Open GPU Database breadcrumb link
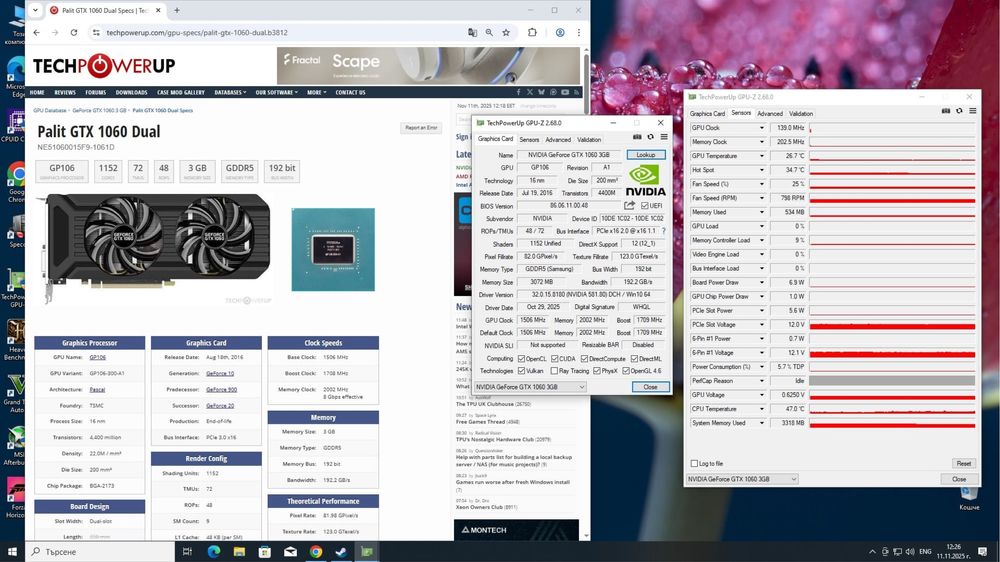Screen dimensions: 1000x562 [50, 110]
